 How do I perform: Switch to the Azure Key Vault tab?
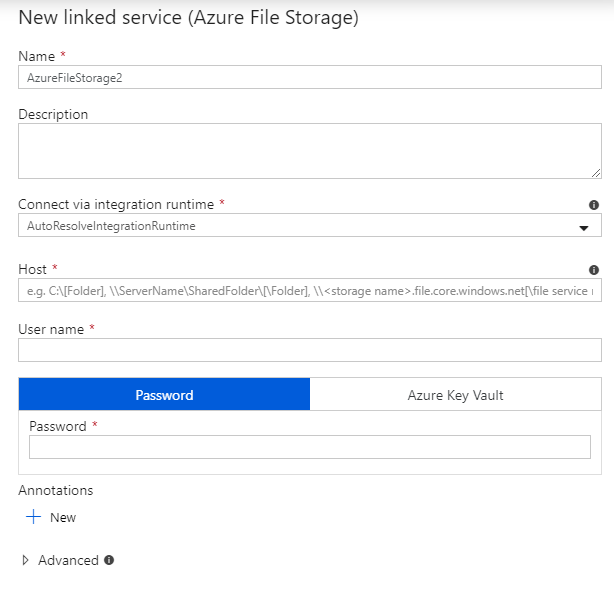[x=455, y=394]
